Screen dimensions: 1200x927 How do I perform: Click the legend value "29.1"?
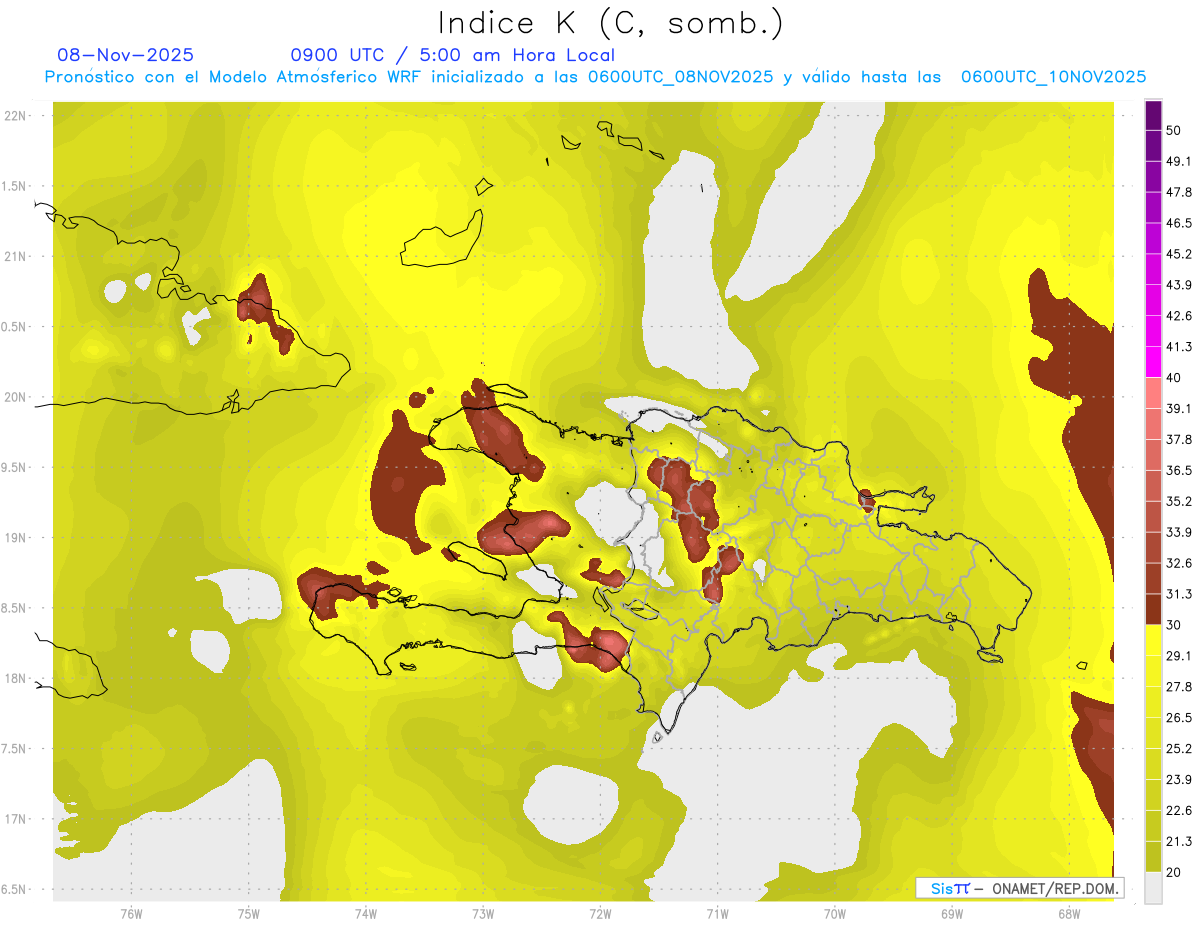tap(1179, 656)
